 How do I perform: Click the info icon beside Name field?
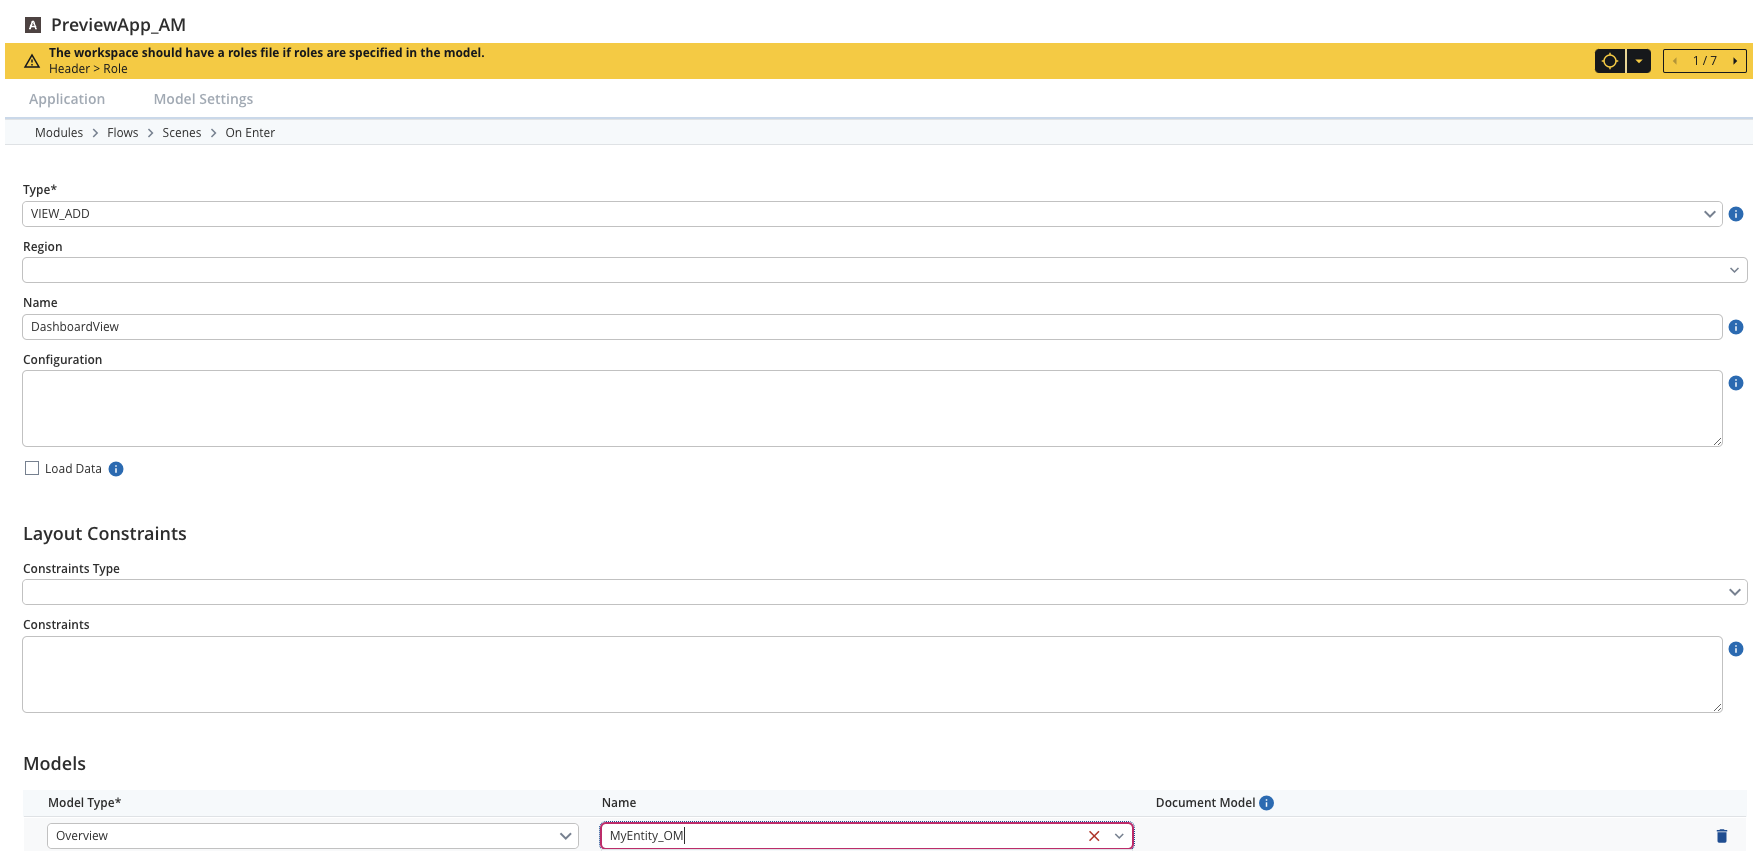(1736, 327)
